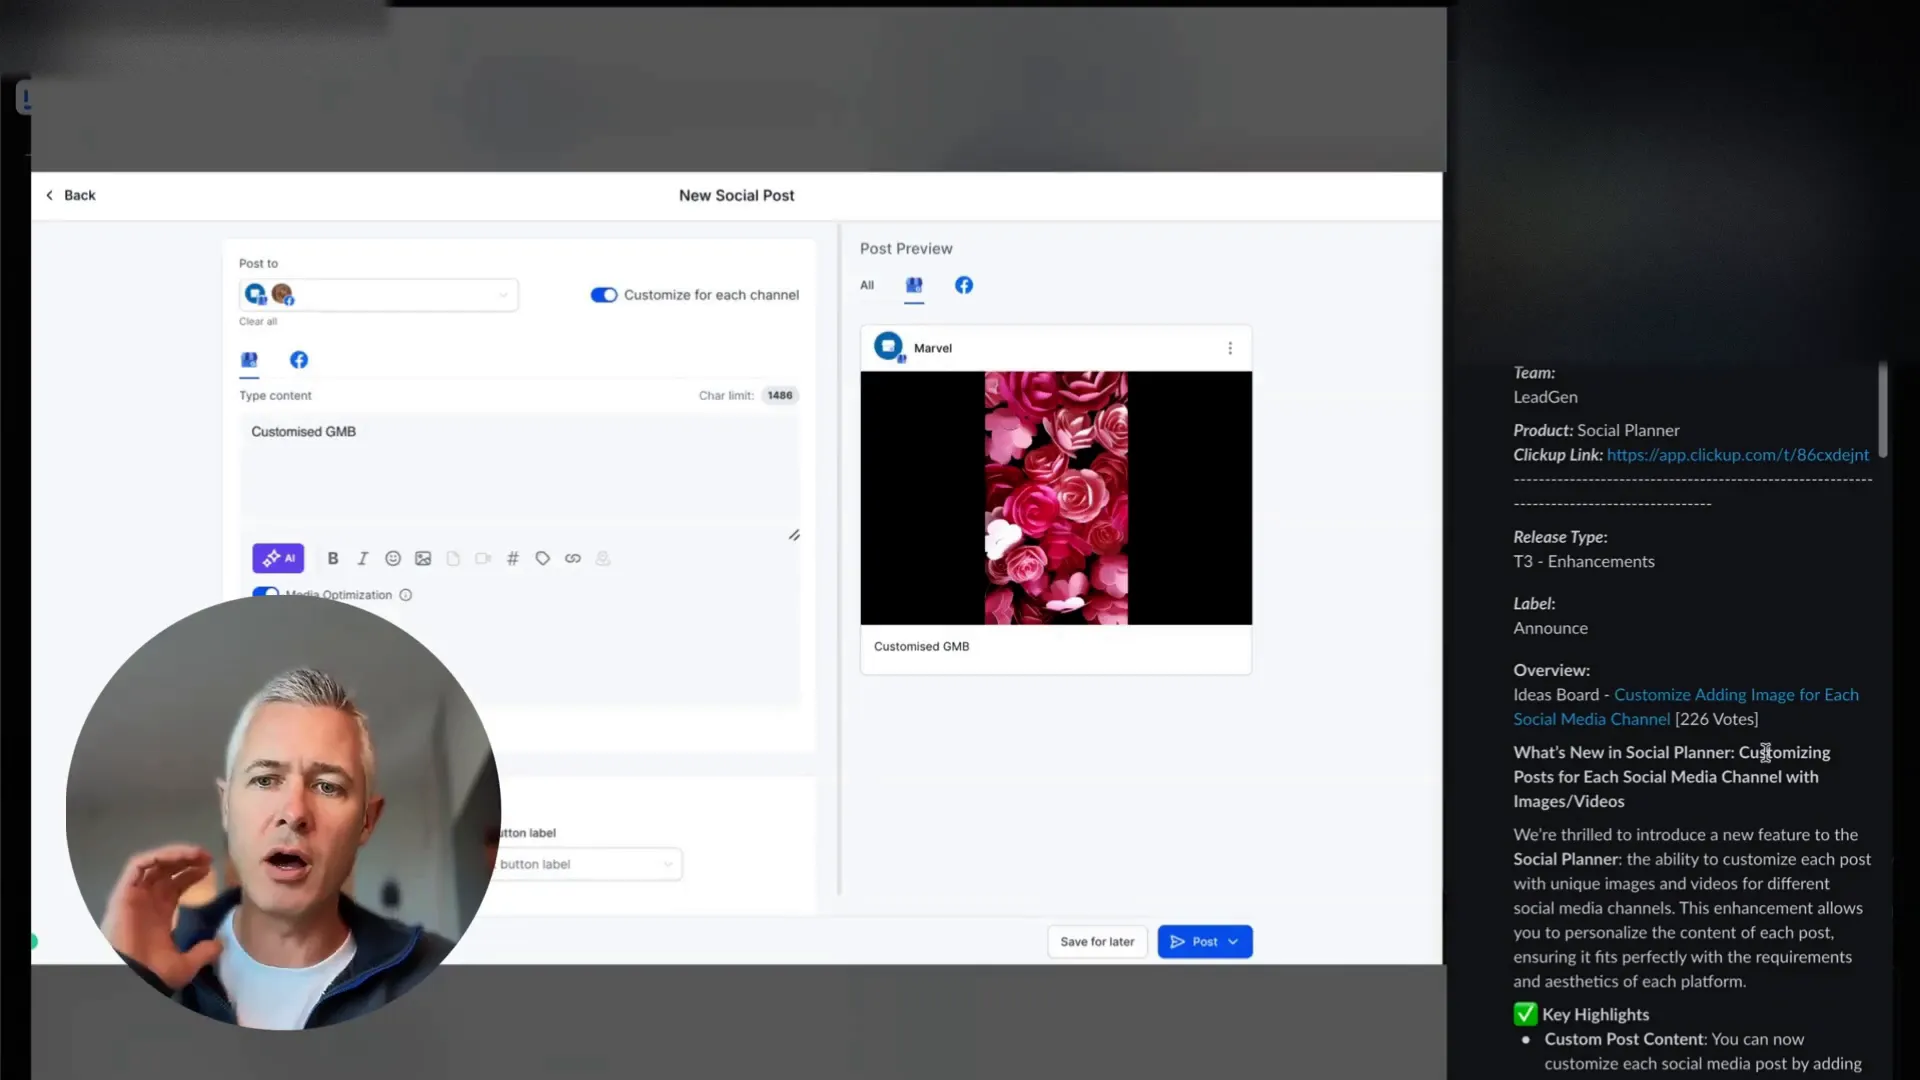Click the notes panel scrollbar
This screenshot has height=1080, width=1920.
tap(1883, 410)
